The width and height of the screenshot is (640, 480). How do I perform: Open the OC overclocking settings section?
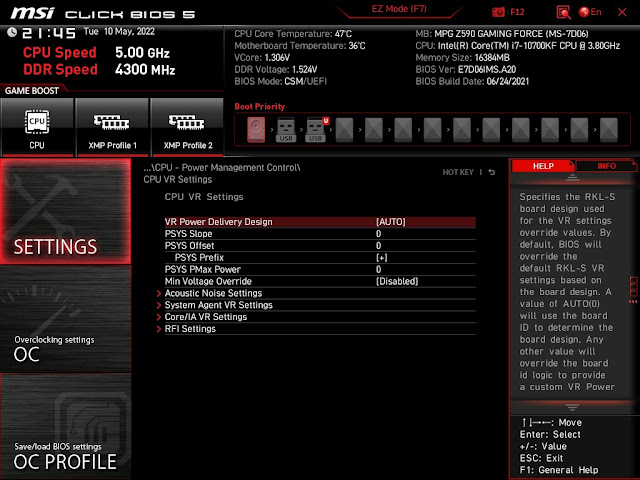tap(65, 319)
